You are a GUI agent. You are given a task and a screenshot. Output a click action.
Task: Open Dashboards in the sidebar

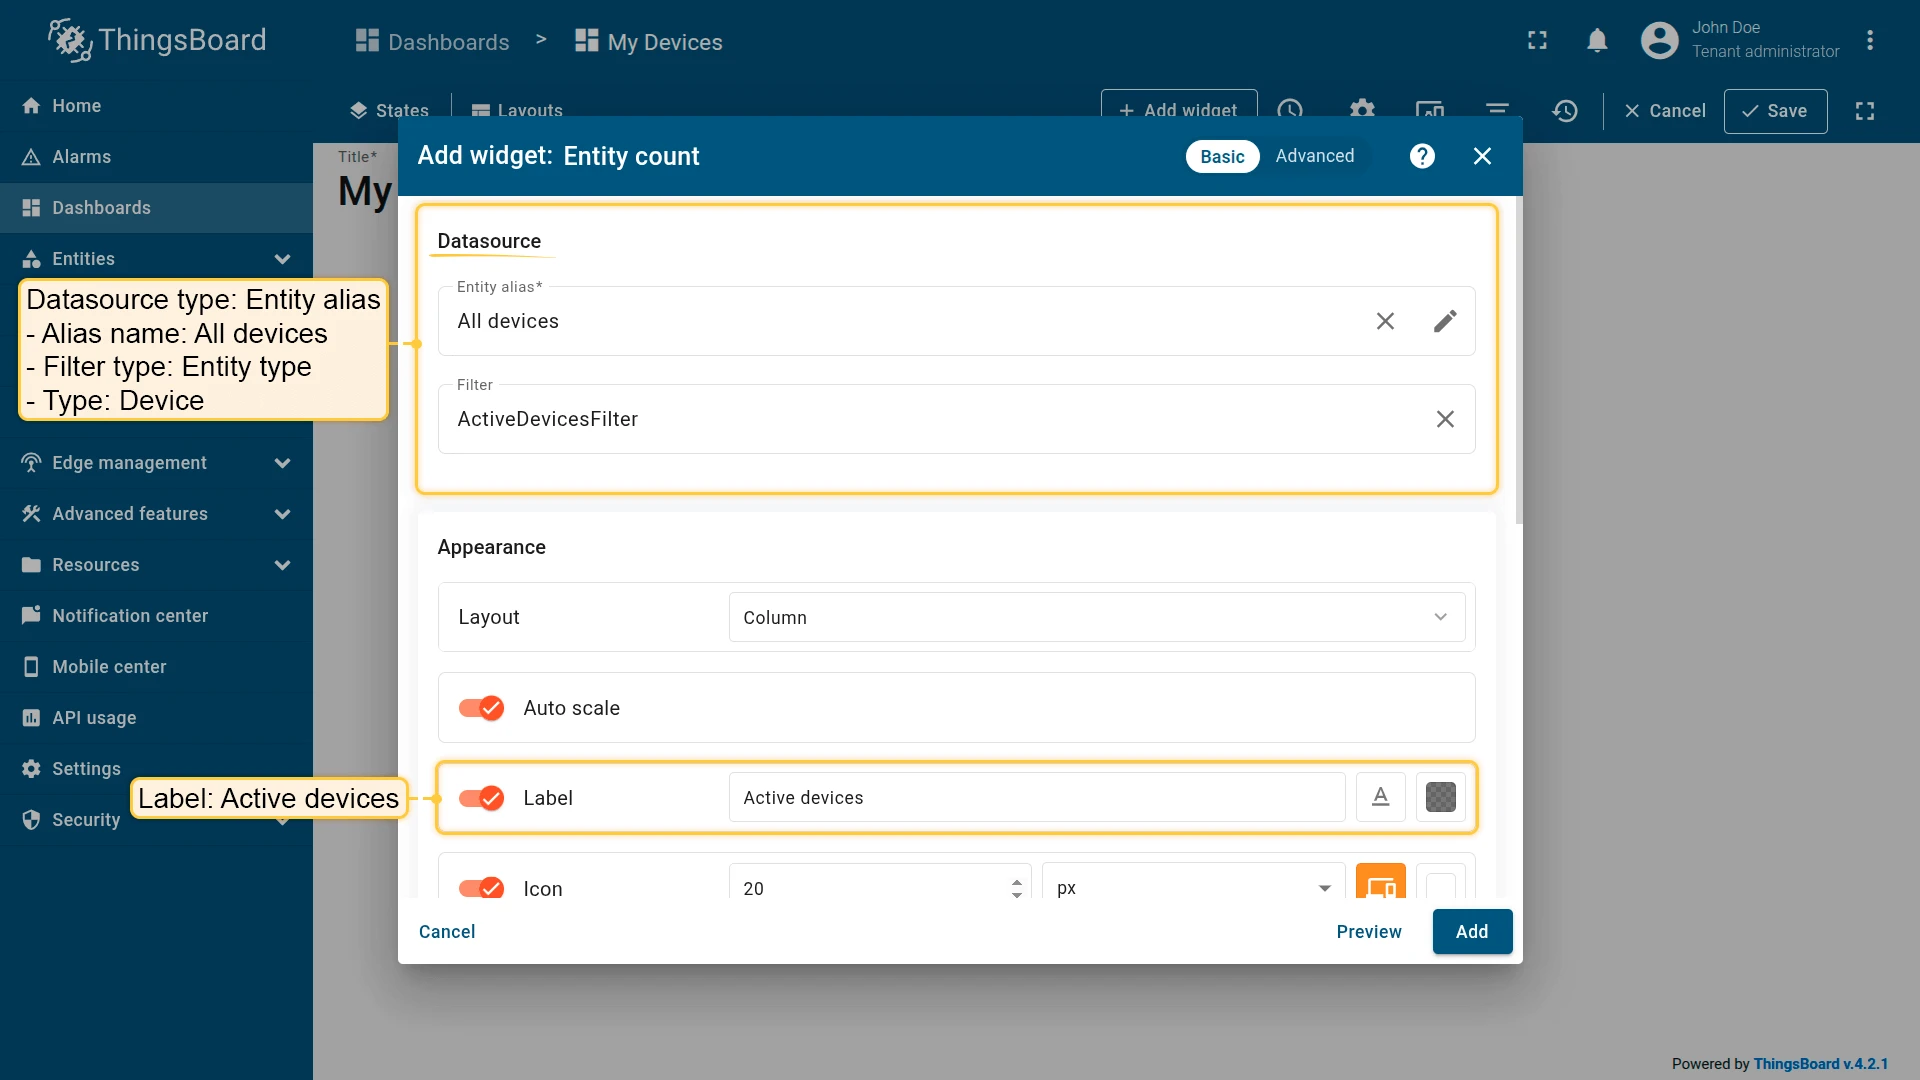click(156, 208)
